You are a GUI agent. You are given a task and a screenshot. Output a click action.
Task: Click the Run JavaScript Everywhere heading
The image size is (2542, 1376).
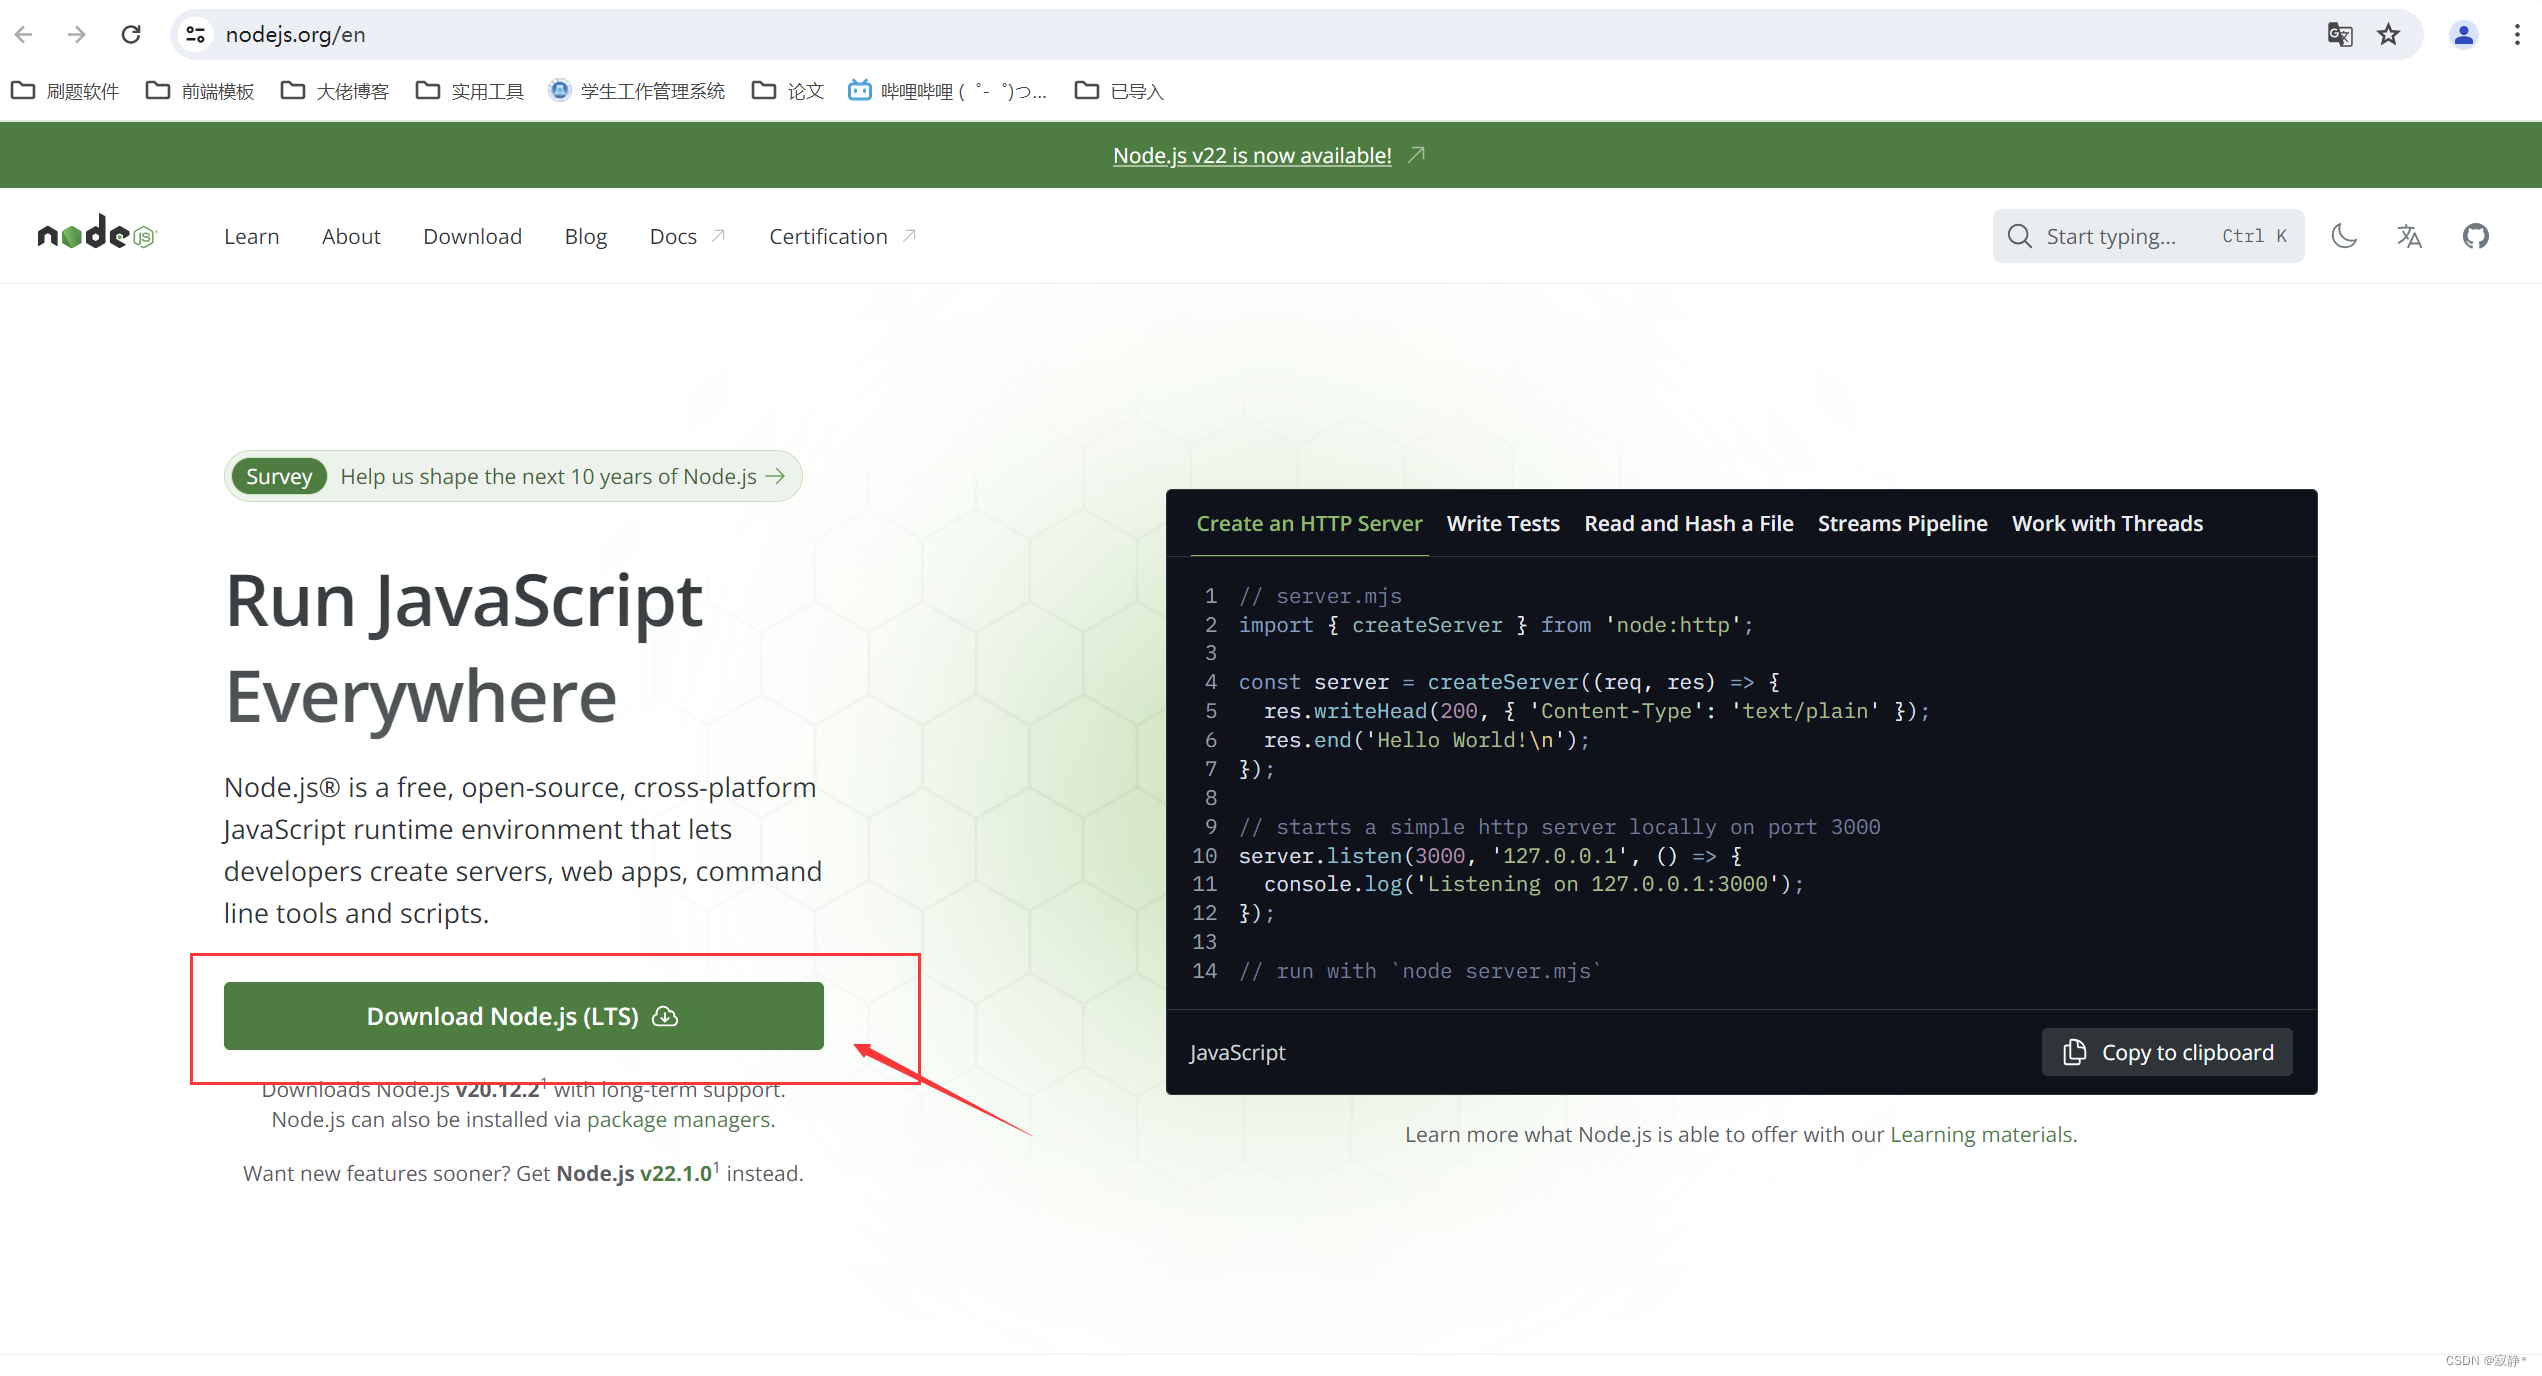464,648
